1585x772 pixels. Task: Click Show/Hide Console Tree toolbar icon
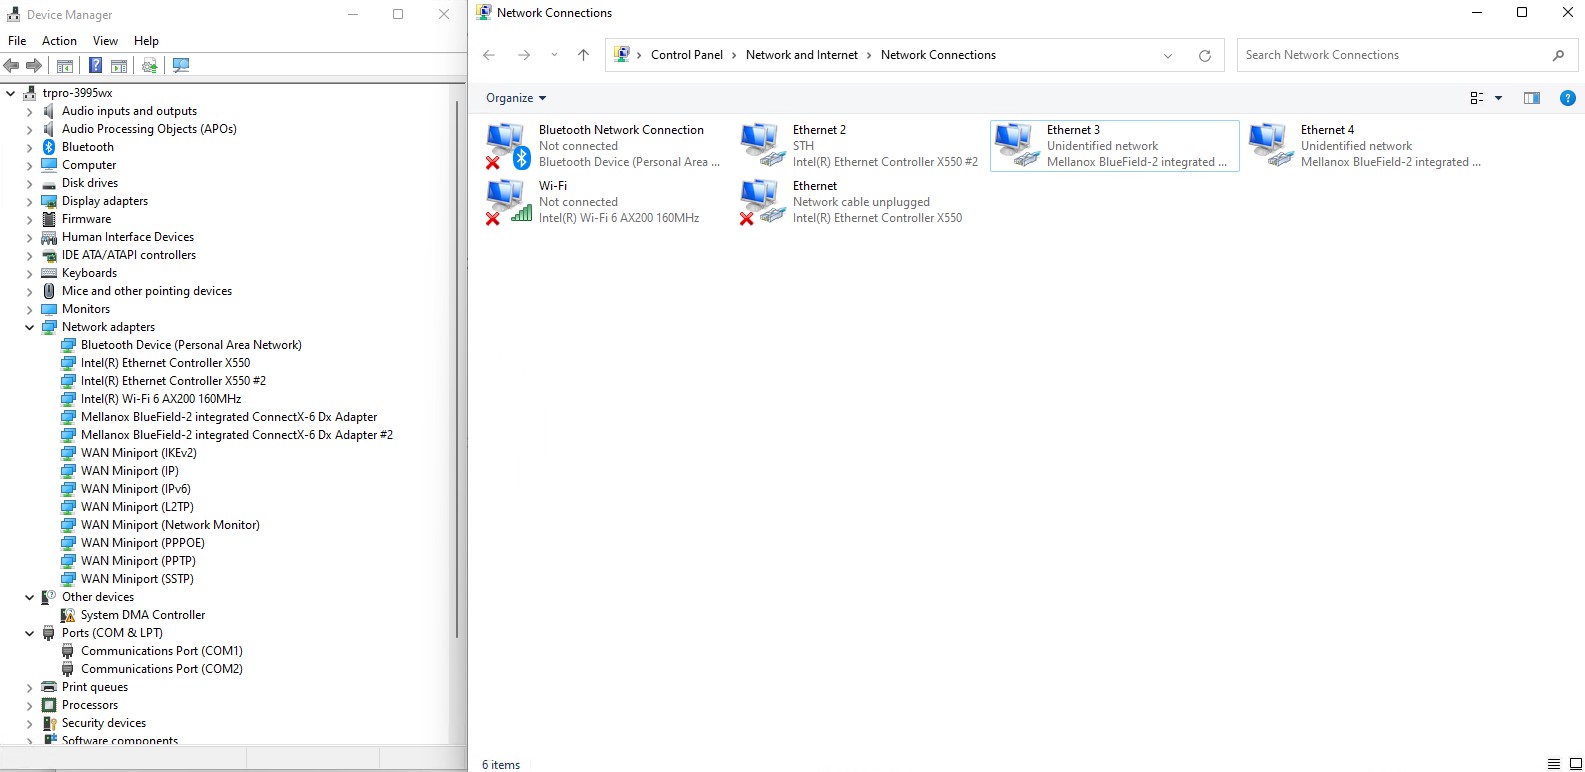(x=65, y=66)
